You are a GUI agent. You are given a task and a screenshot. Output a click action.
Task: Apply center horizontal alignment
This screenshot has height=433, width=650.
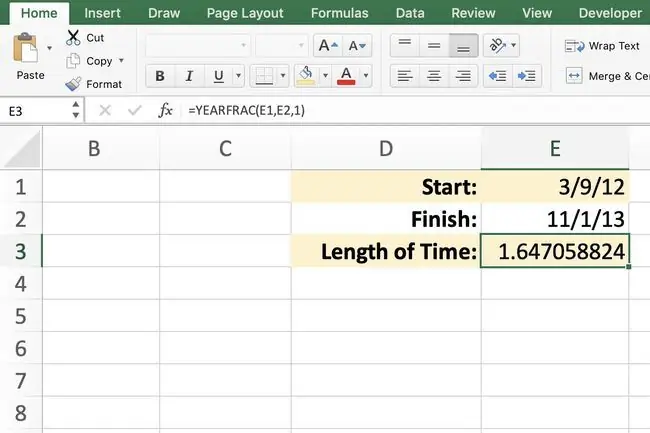(x=434, y=76)
